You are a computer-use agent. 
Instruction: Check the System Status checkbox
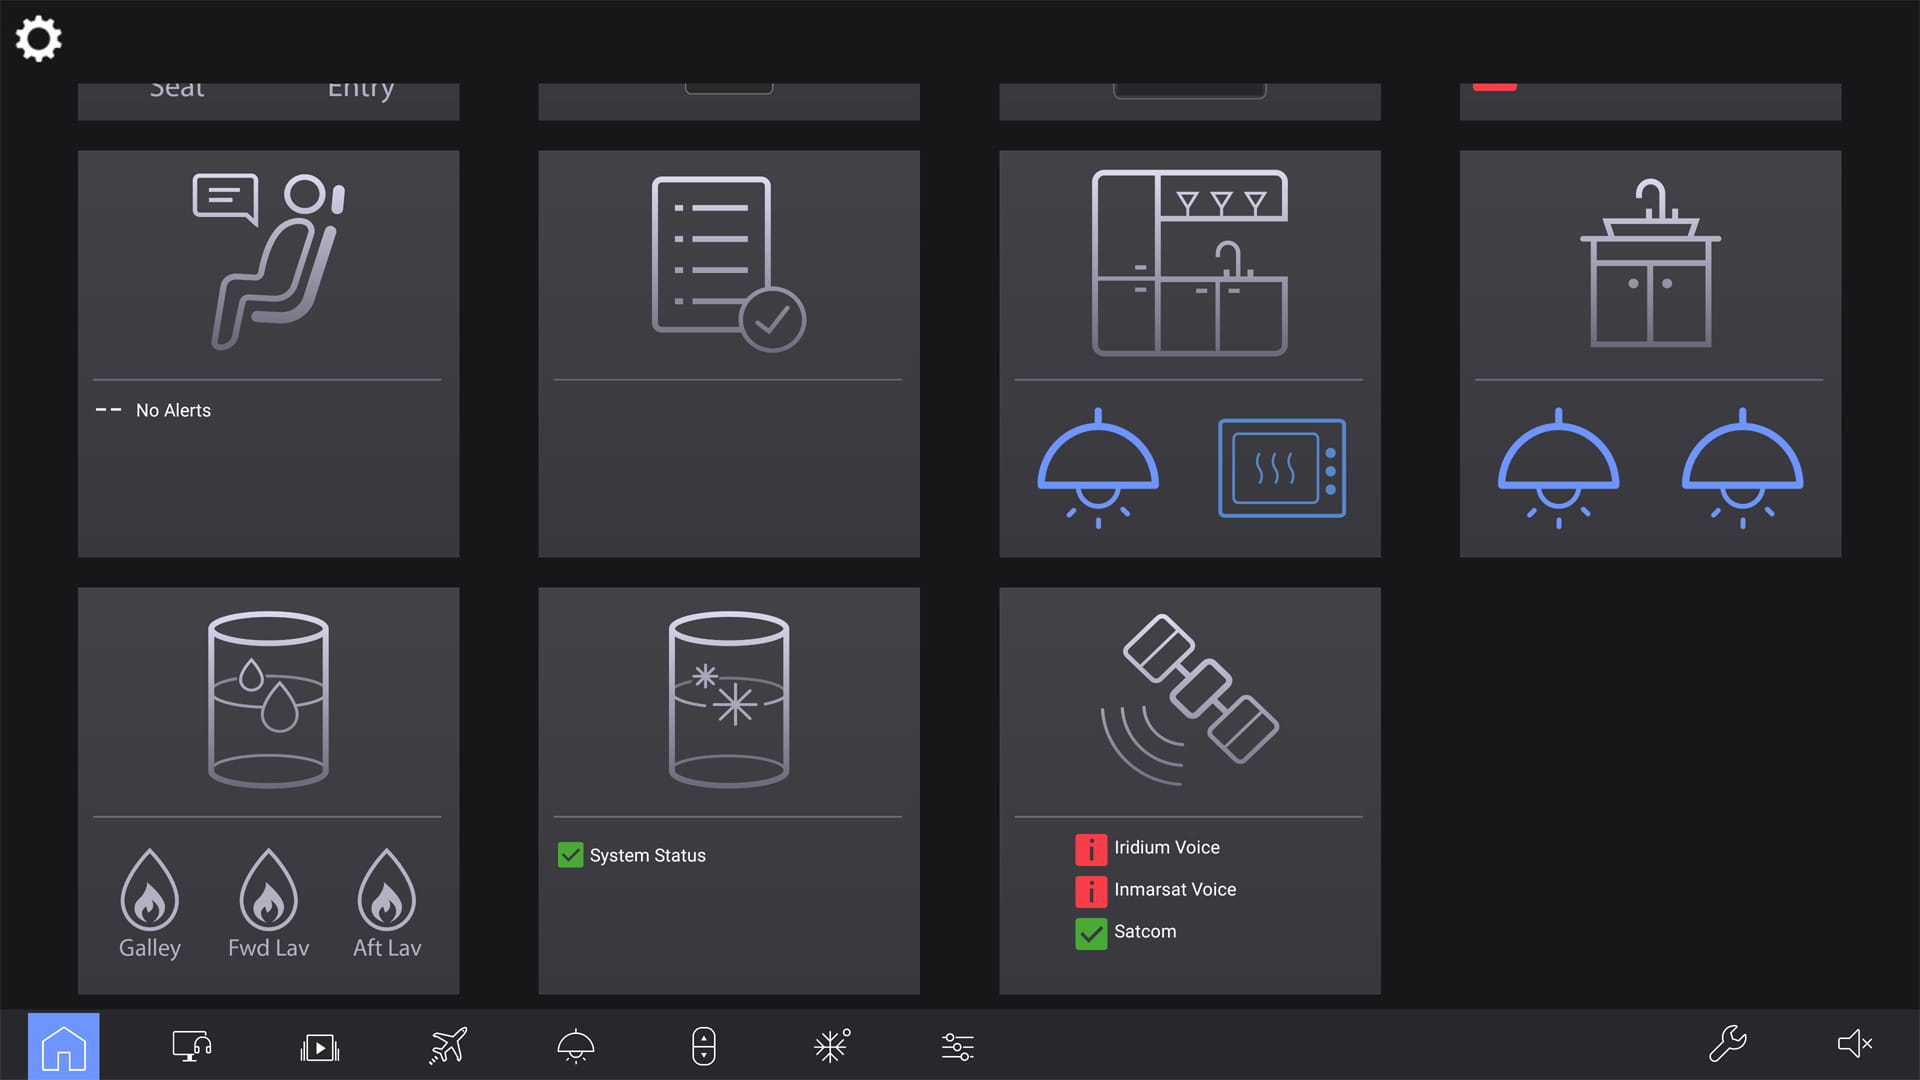pos(570,855)
